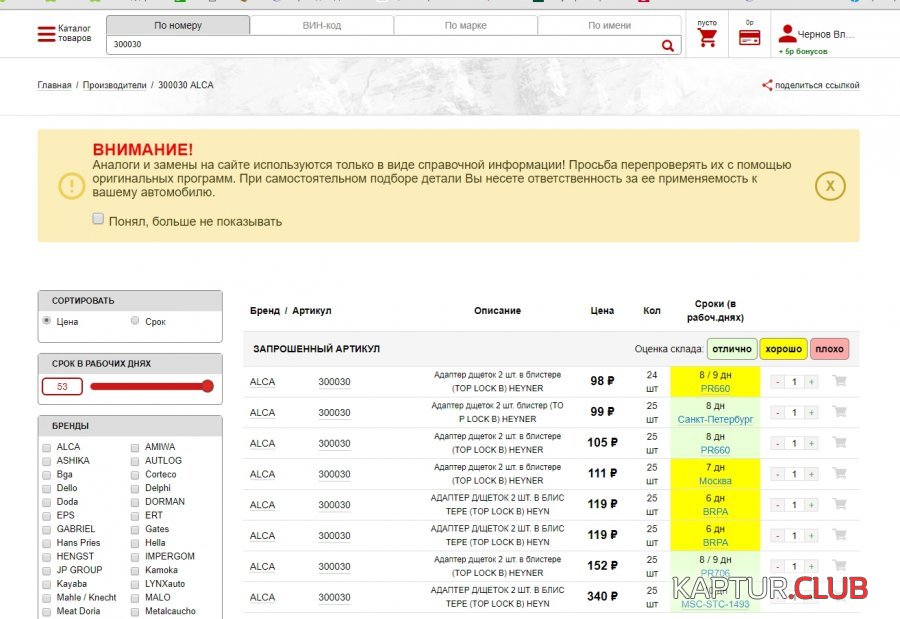Open the Санкт-Петербург warehouse link
Image resolution: width=900 pixels, height=619 pixels.
(x=715, y=419)
